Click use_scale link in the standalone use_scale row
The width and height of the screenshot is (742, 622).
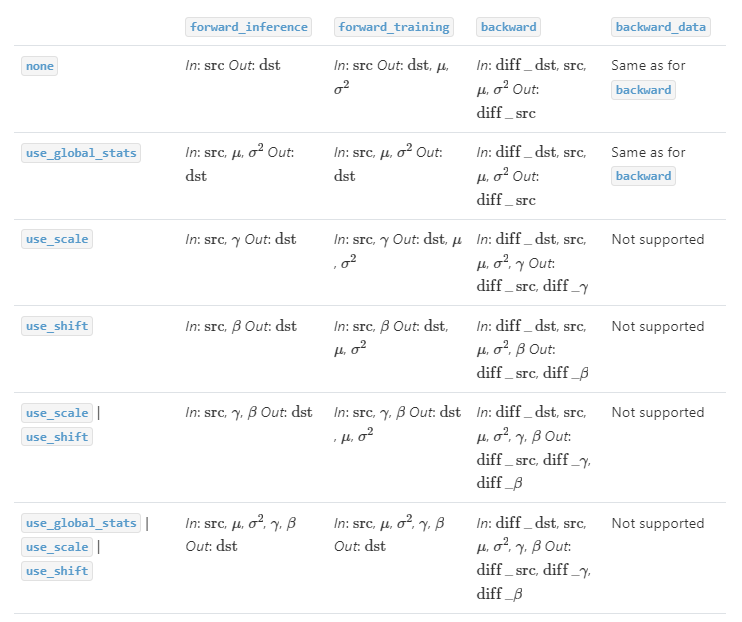[57, 240]
